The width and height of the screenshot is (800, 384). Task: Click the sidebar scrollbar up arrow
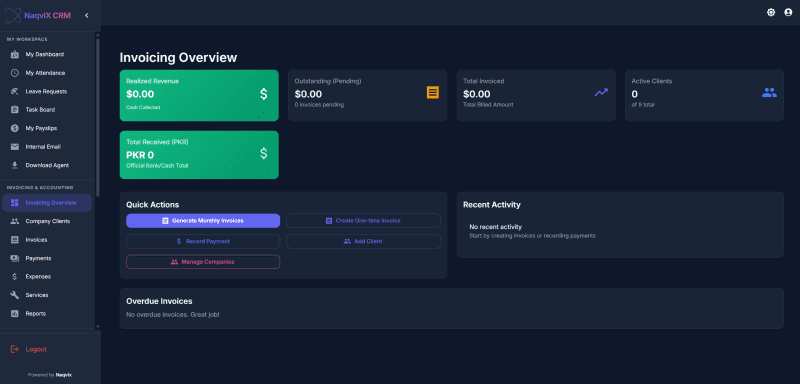coord(98,35)
